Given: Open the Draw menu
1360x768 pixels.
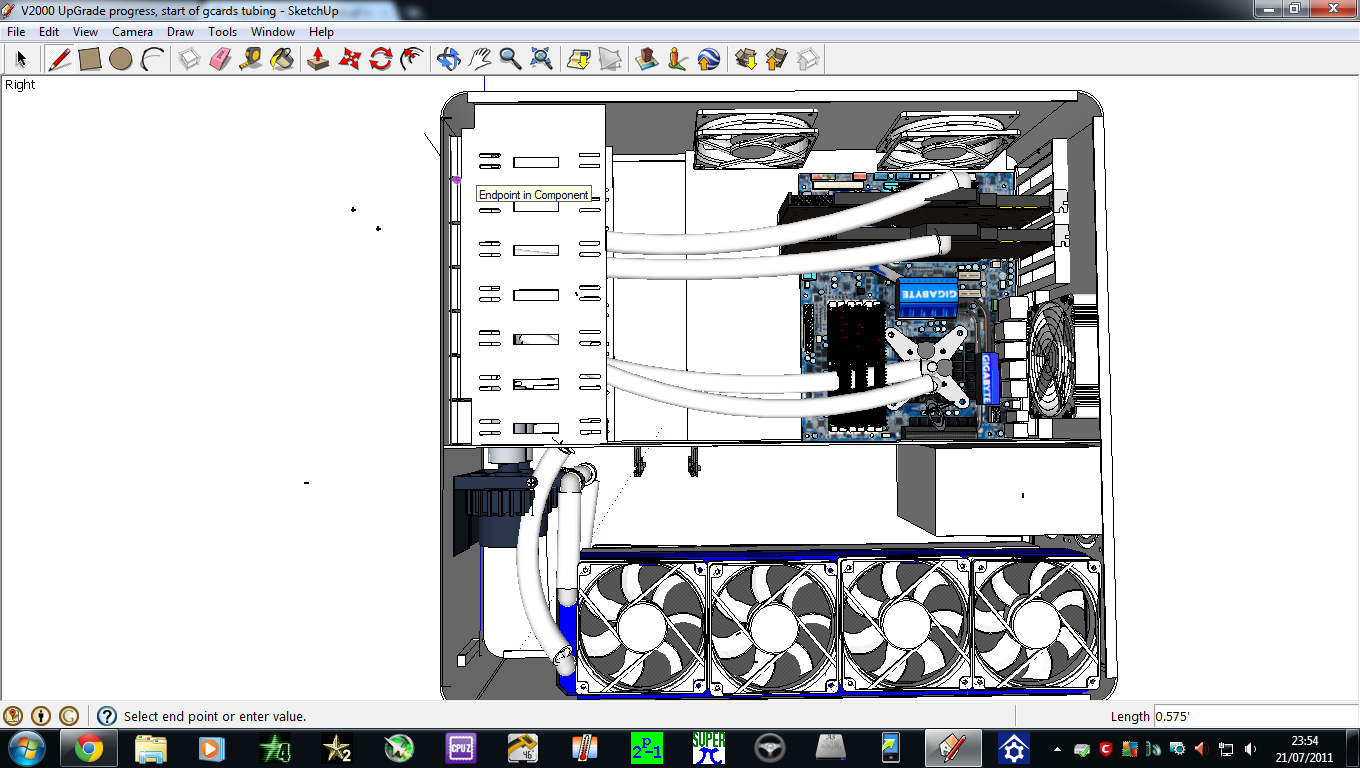Looking at the screenshot, I should [x=180, y=32].
